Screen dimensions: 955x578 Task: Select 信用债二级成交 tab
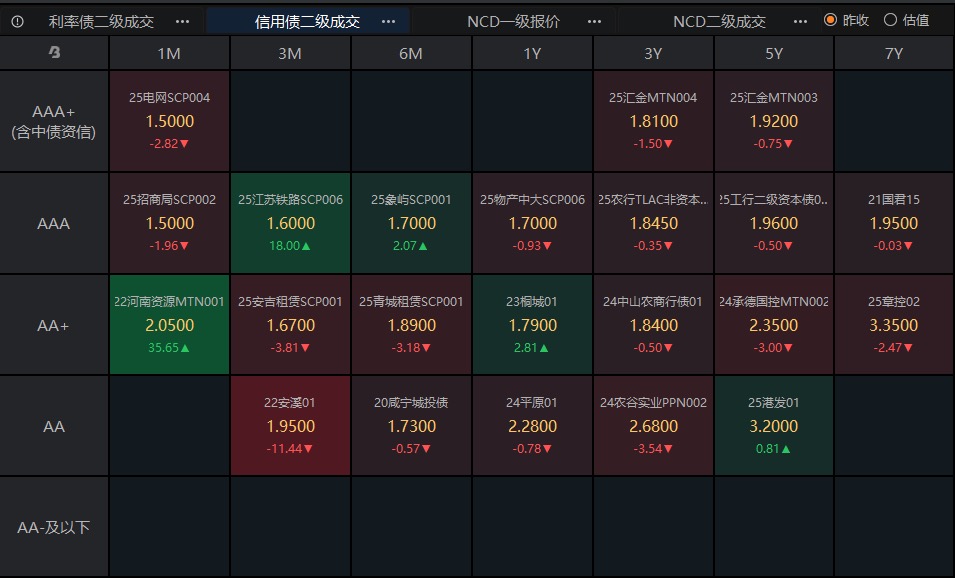307,22
